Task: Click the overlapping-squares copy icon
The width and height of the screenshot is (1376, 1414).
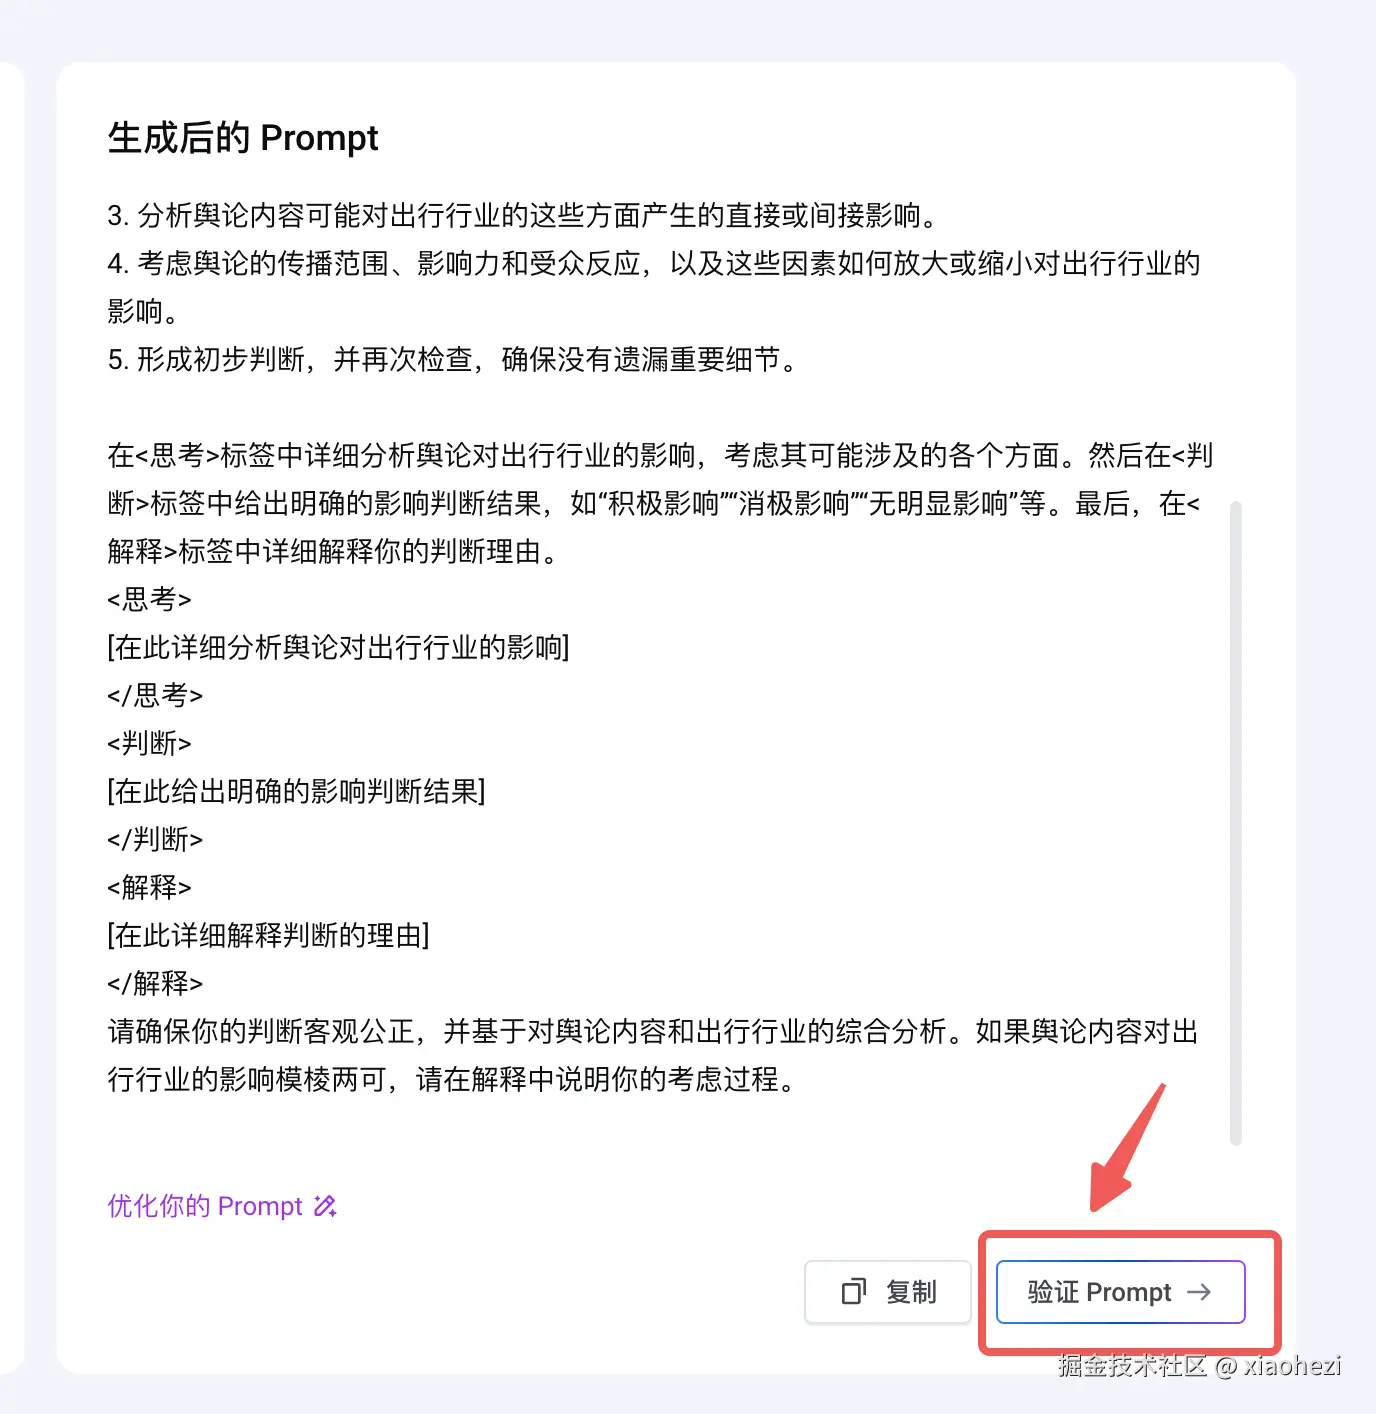Action: pos(853,1292)
